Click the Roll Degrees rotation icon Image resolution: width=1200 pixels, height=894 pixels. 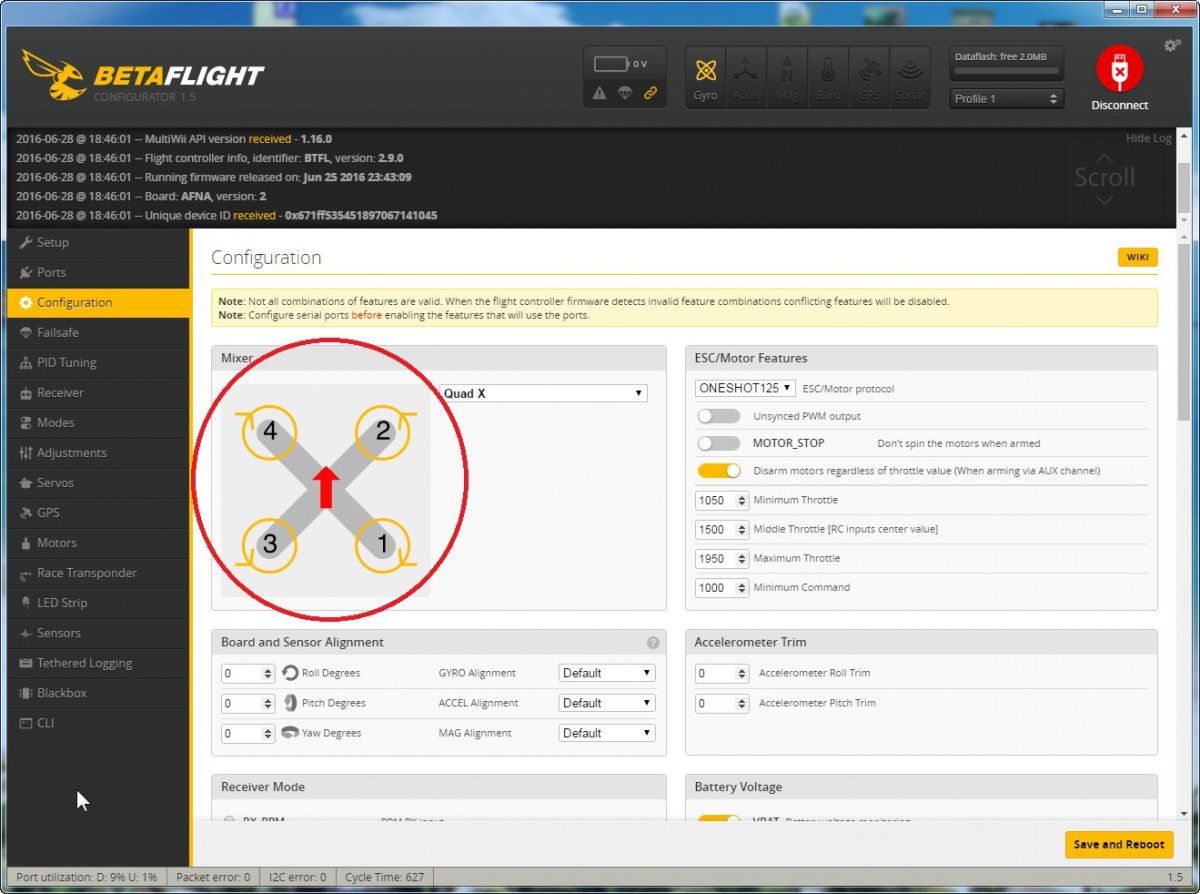click(x=290, y=673)
